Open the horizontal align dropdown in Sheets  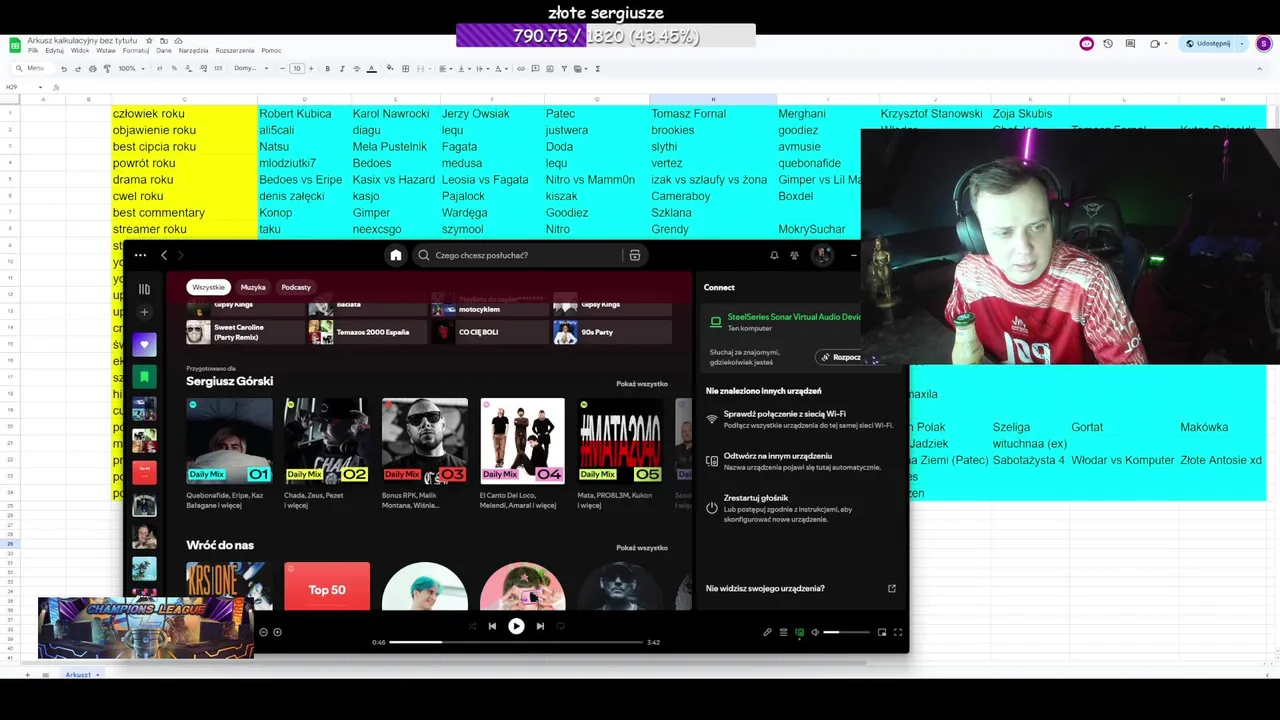[x=445, y=68]
